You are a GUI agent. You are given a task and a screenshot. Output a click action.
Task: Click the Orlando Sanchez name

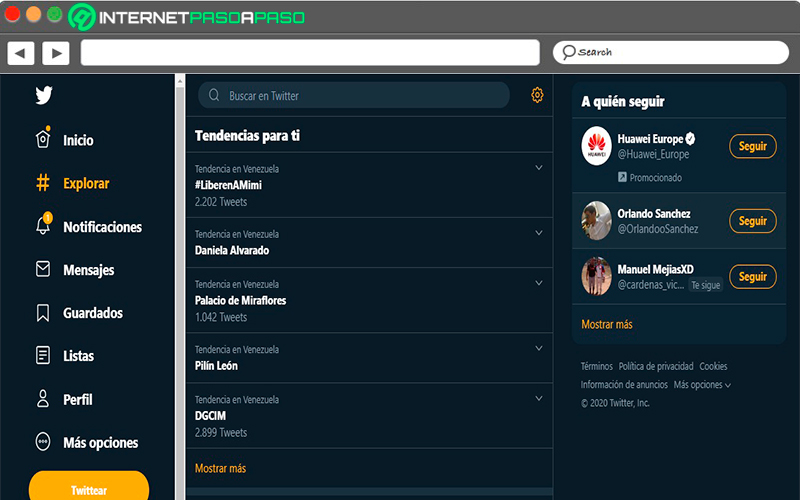click(x=654, y=213)
